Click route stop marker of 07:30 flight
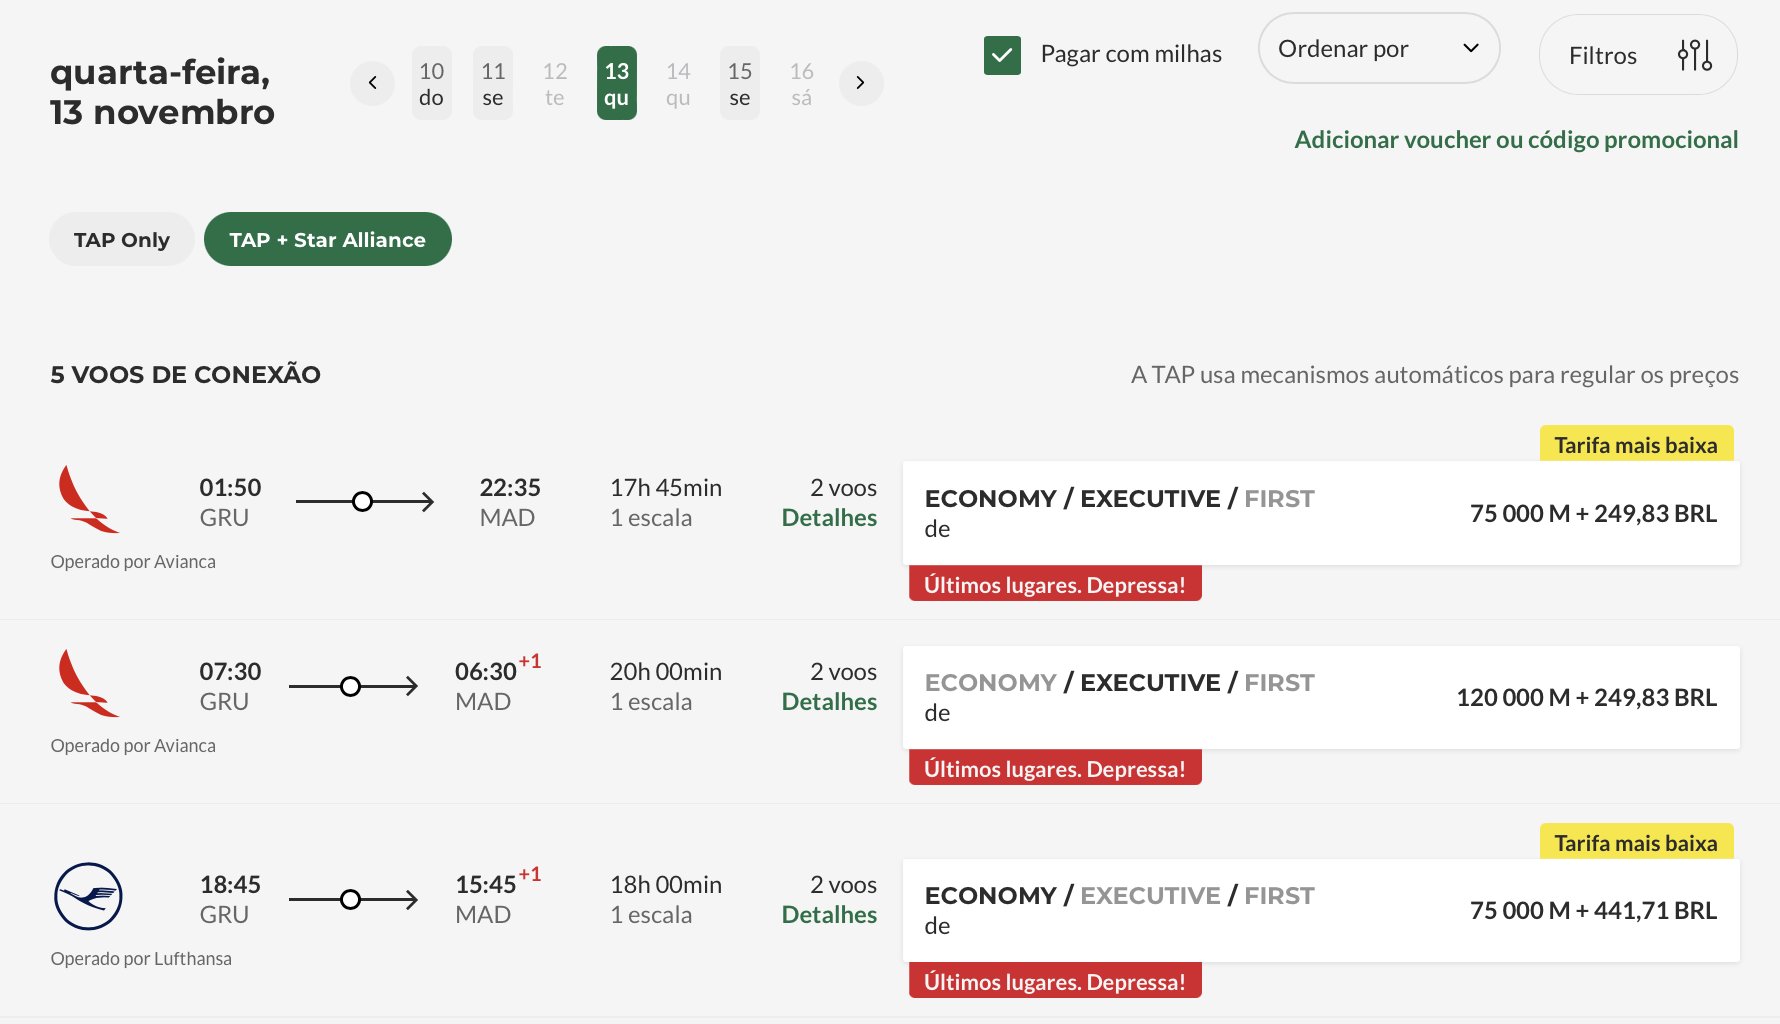 350,686
